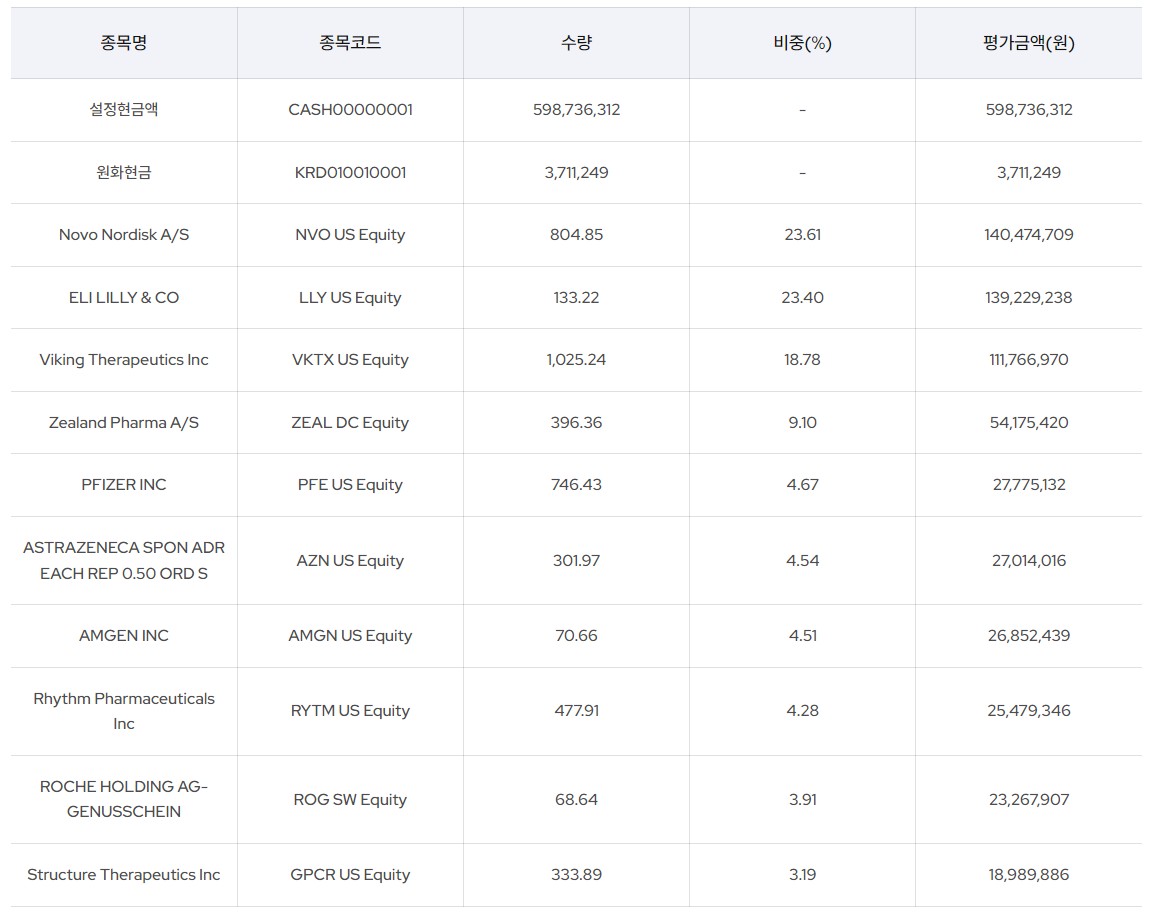Viewport: 1154px width, 915px height.
Task: Click the AZN US Equity code
Action: (350, 560)
